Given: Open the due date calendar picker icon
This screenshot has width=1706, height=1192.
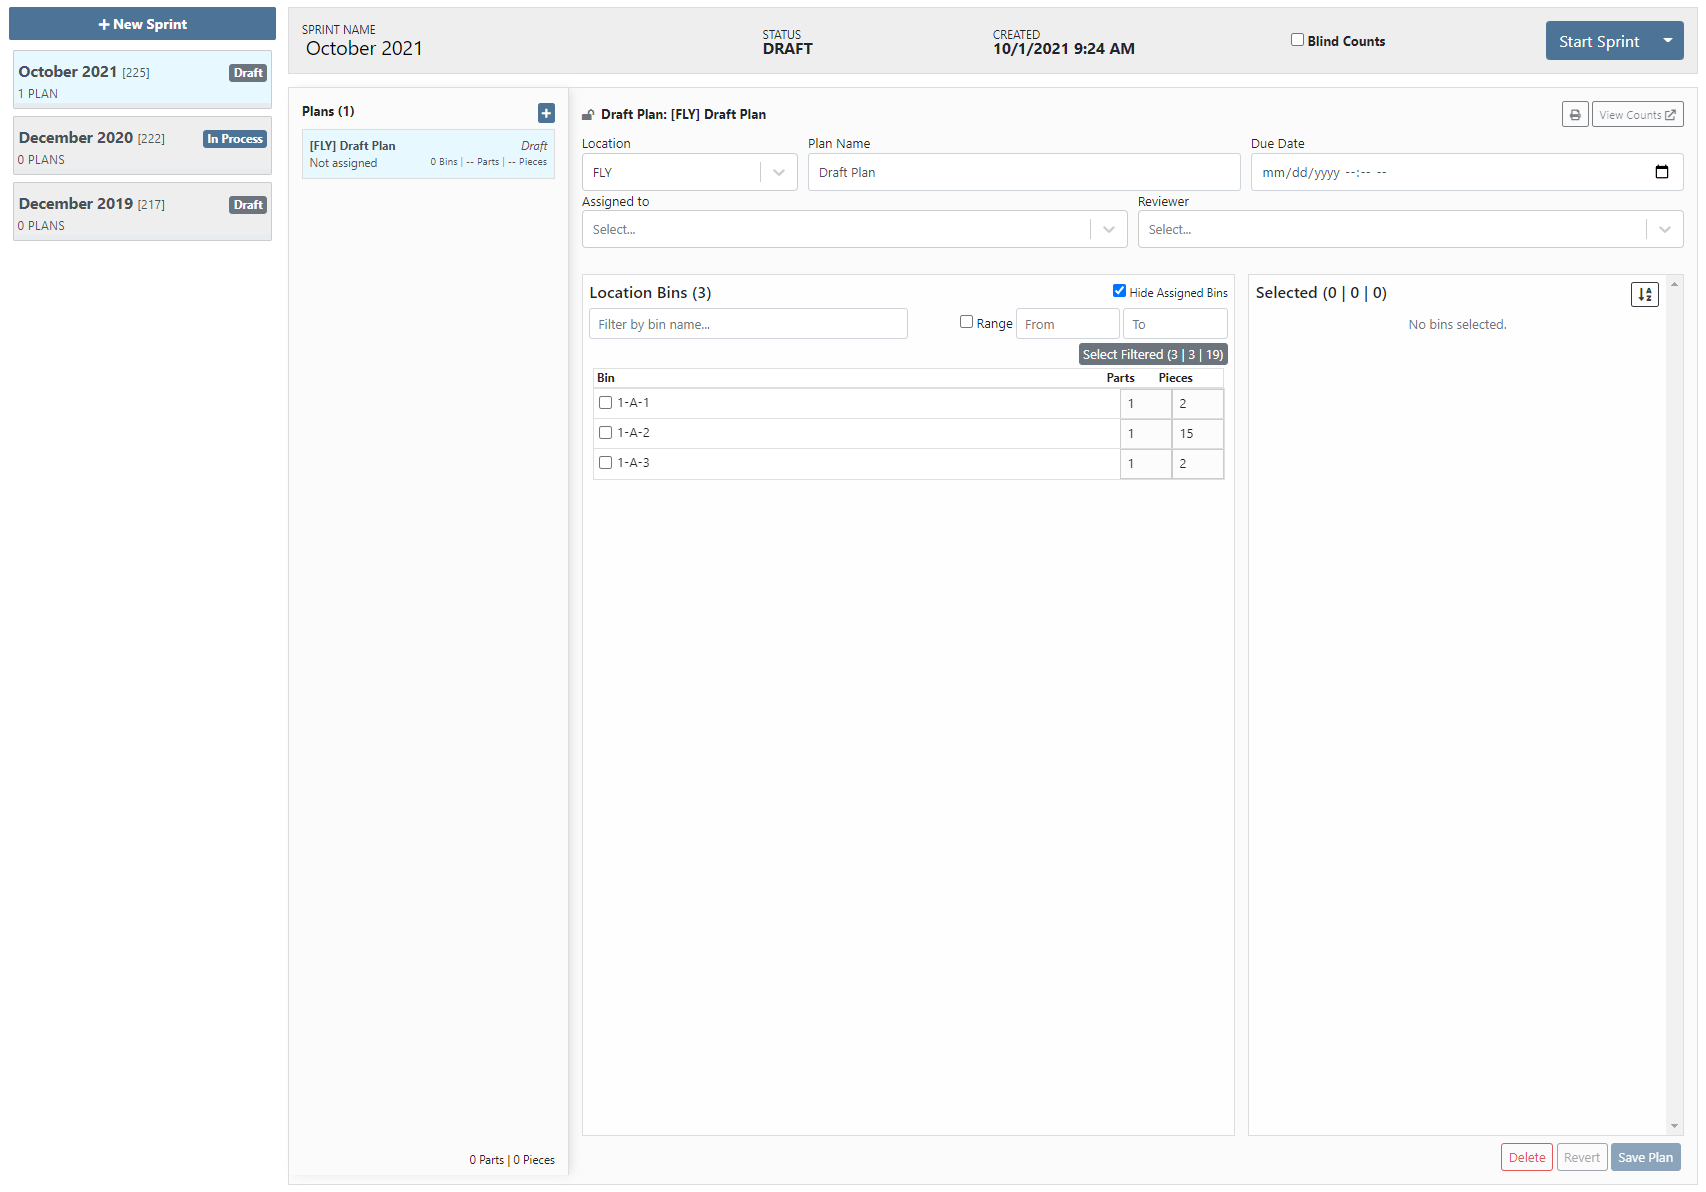Looking at the screenshot, I should [x=1662, y=172].
